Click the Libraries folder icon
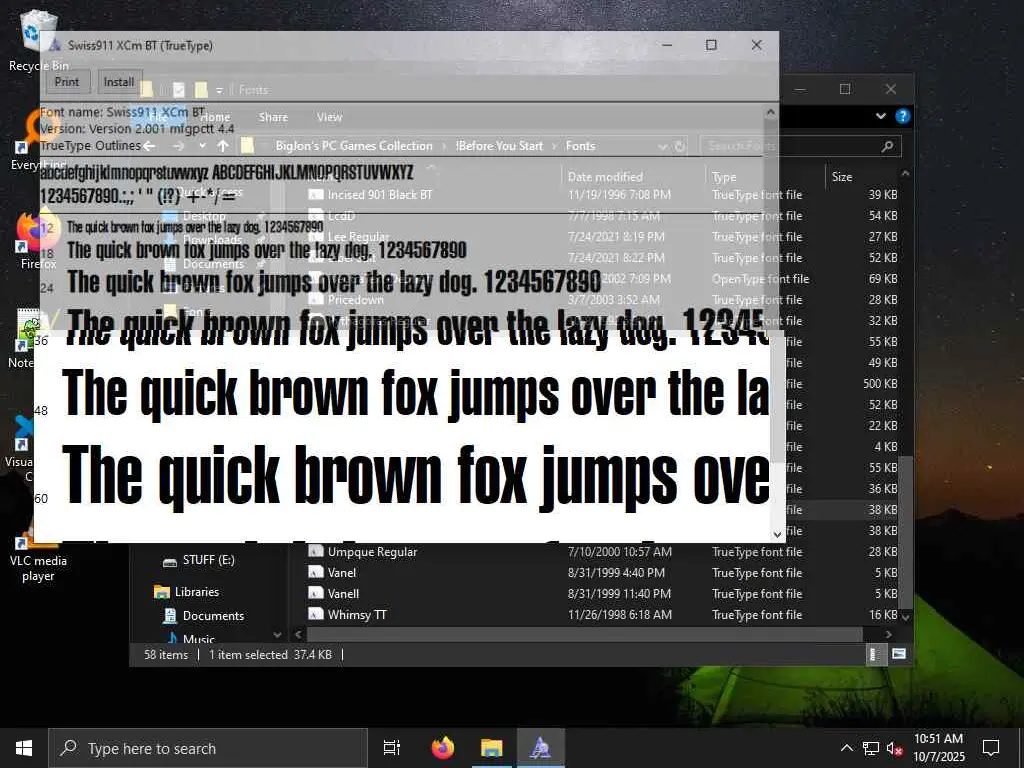This screenshot has width=1024, height=768. point(161,592)
